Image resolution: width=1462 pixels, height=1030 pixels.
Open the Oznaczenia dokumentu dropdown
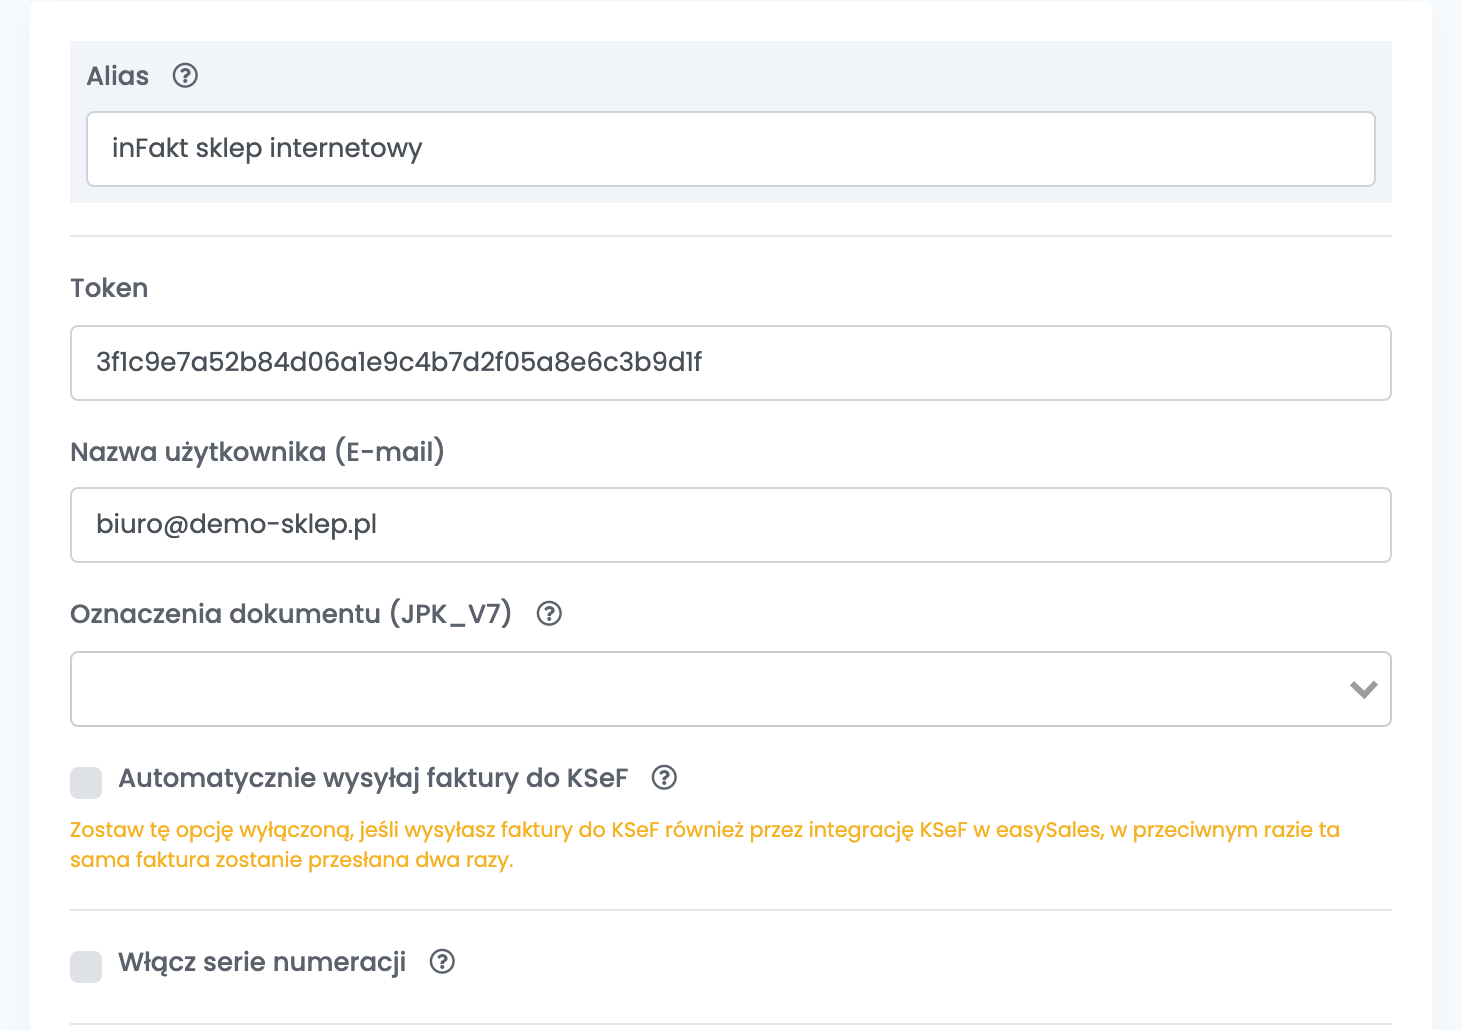(731, 689)
